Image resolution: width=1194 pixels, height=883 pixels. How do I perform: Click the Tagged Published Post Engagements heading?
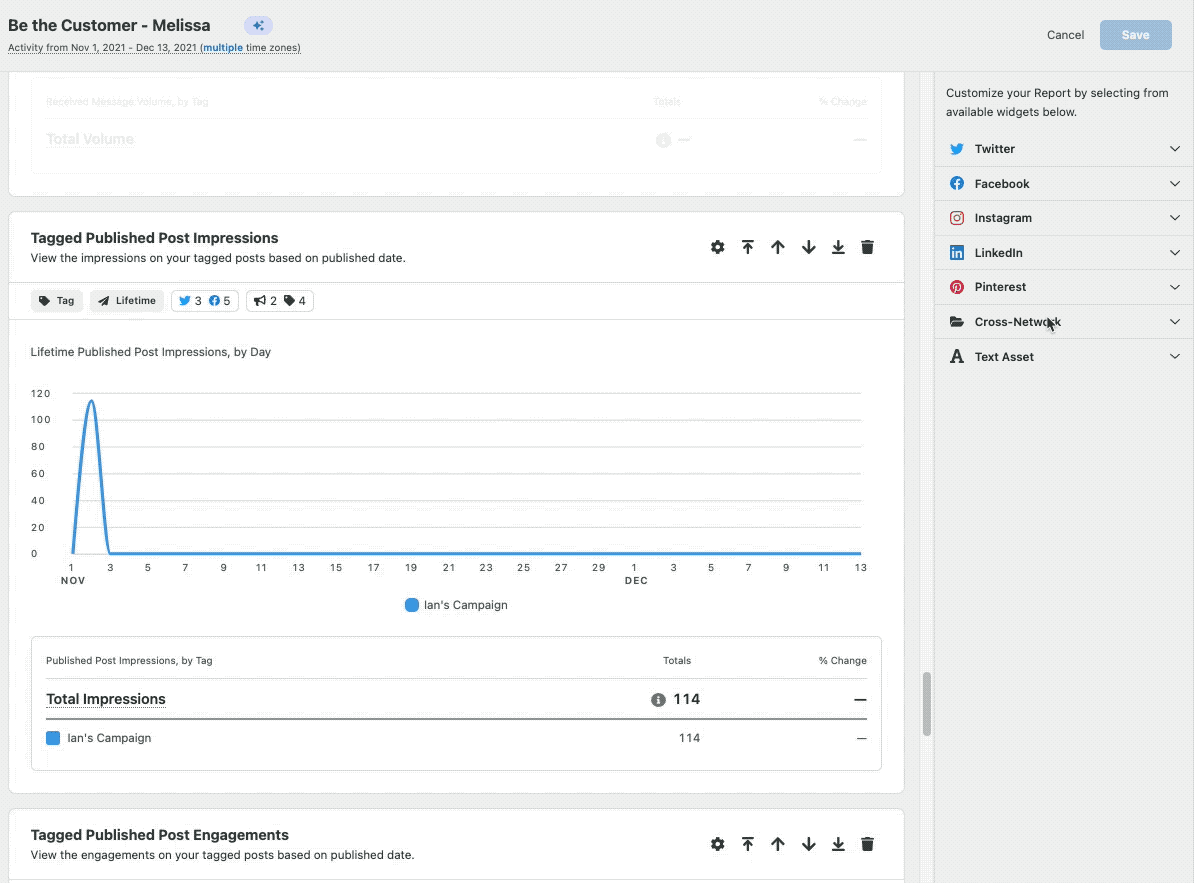[160, 835]
